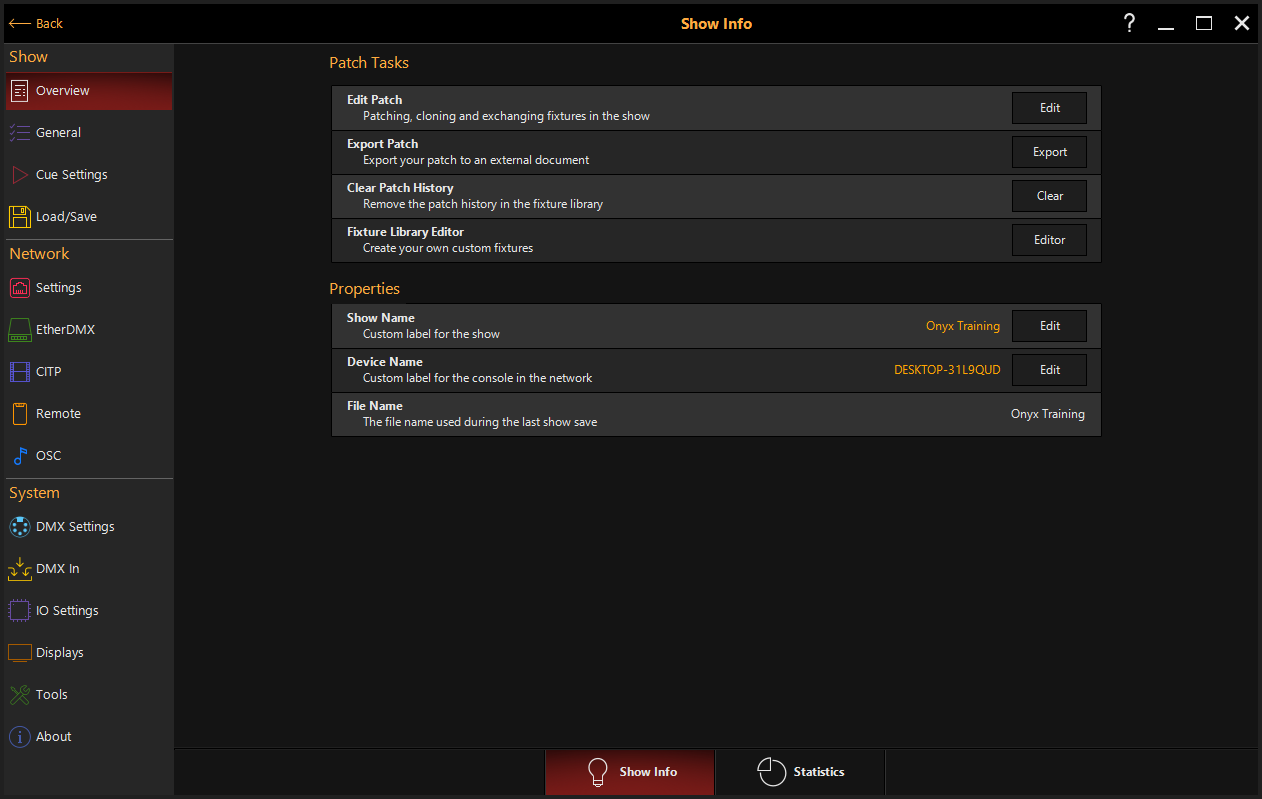The image size is (1262, 799).
Task: Click the General checklist icon
Action: [19, 133]
